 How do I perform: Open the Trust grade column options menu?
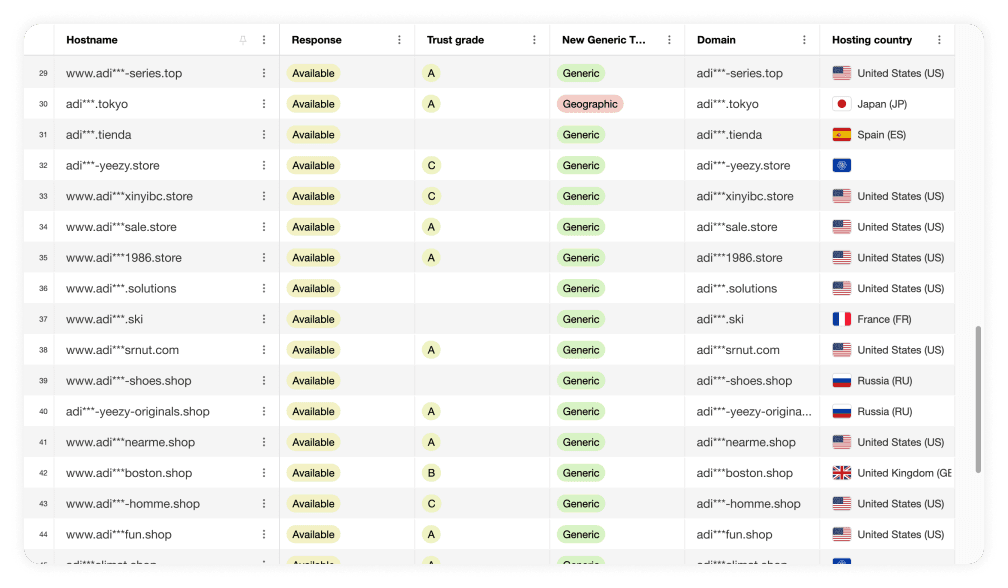click(534, 40)
